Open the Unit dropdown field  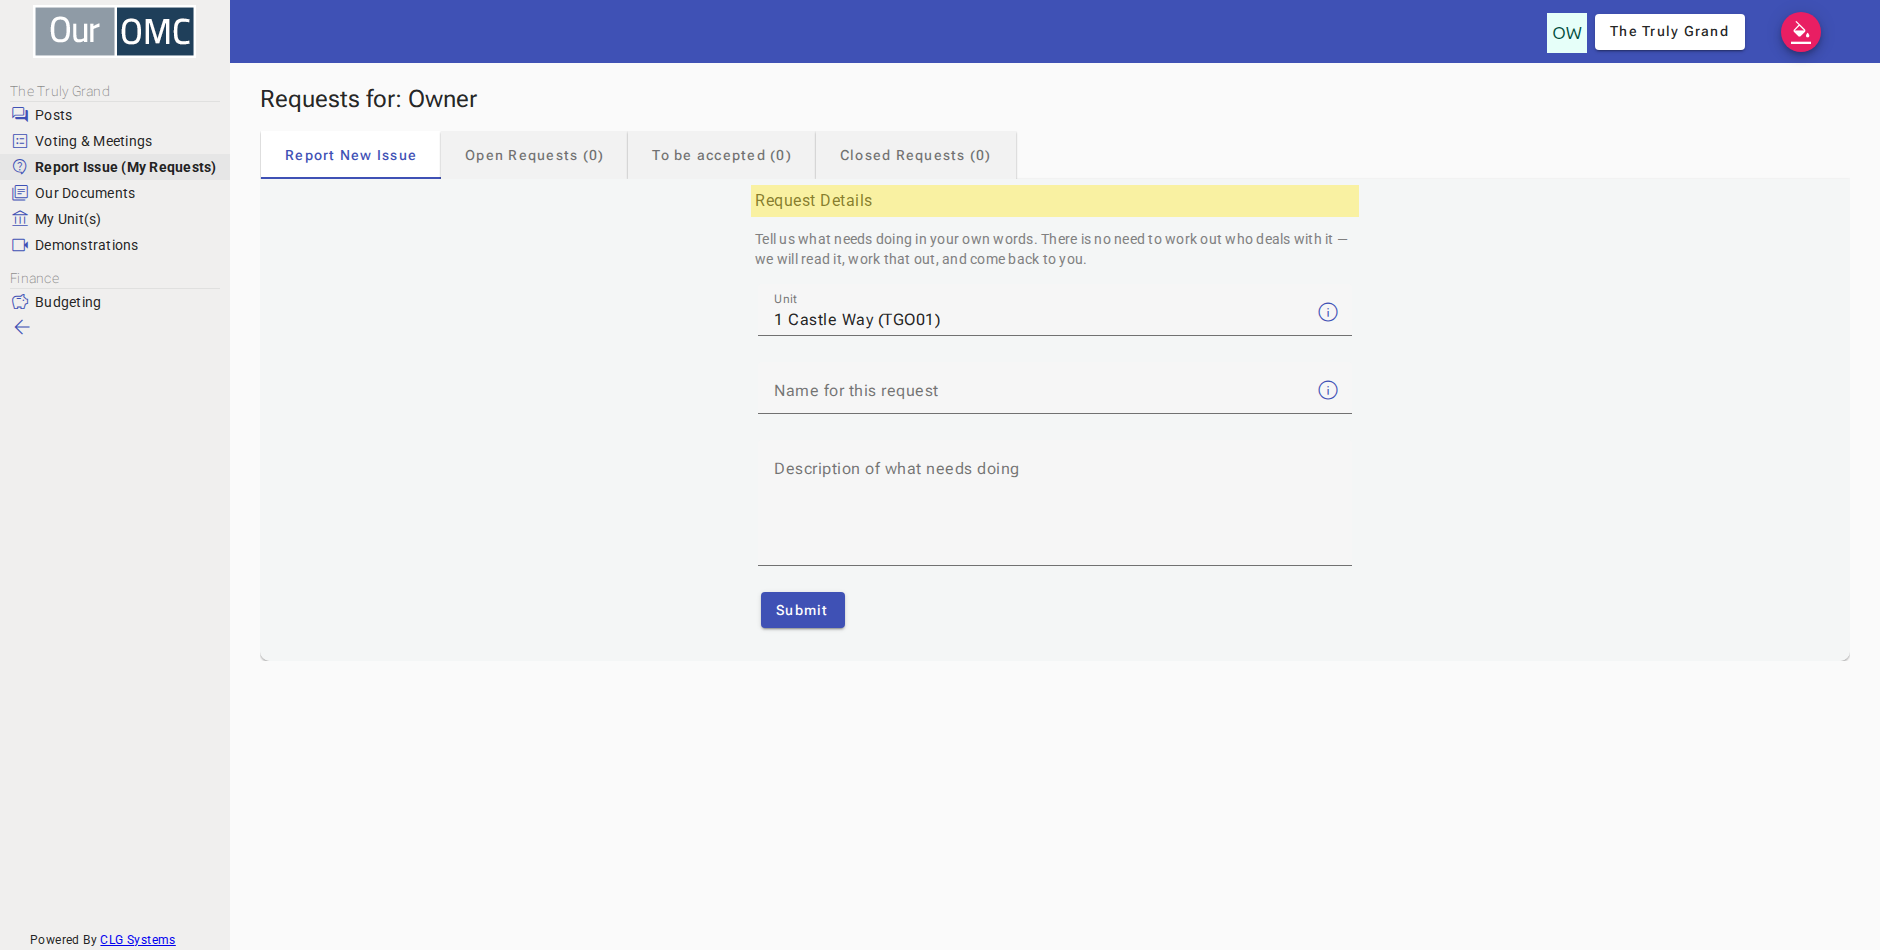click(x=1055, y=312)
